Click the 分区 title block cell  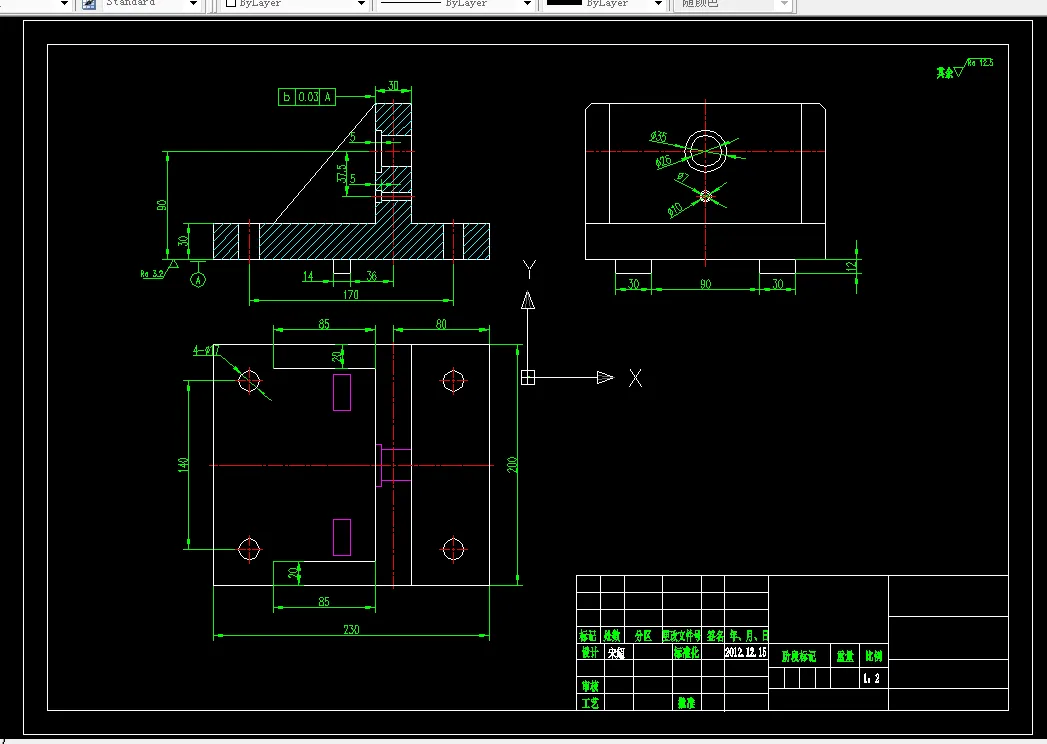click(x=642, y=635)
